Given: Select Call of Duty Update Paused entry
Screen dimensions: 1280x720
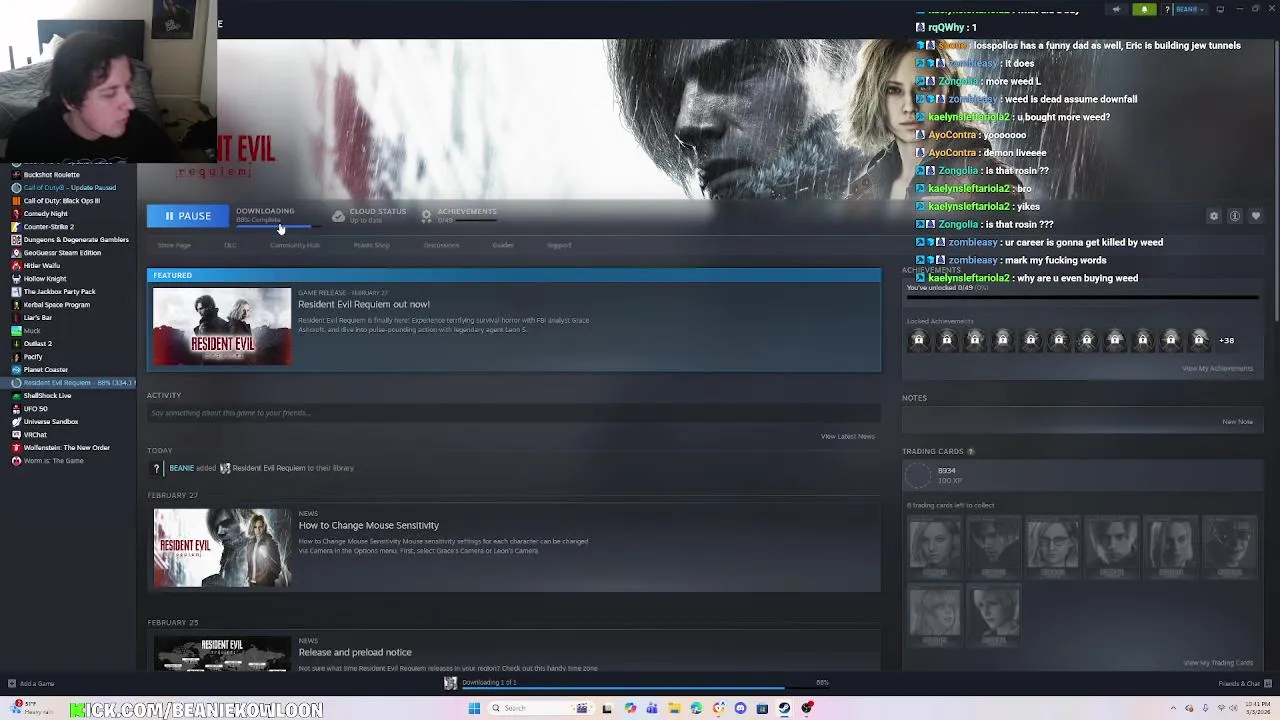Looking at the screenshot, I should pyautogui.click(x=69, y=188).
